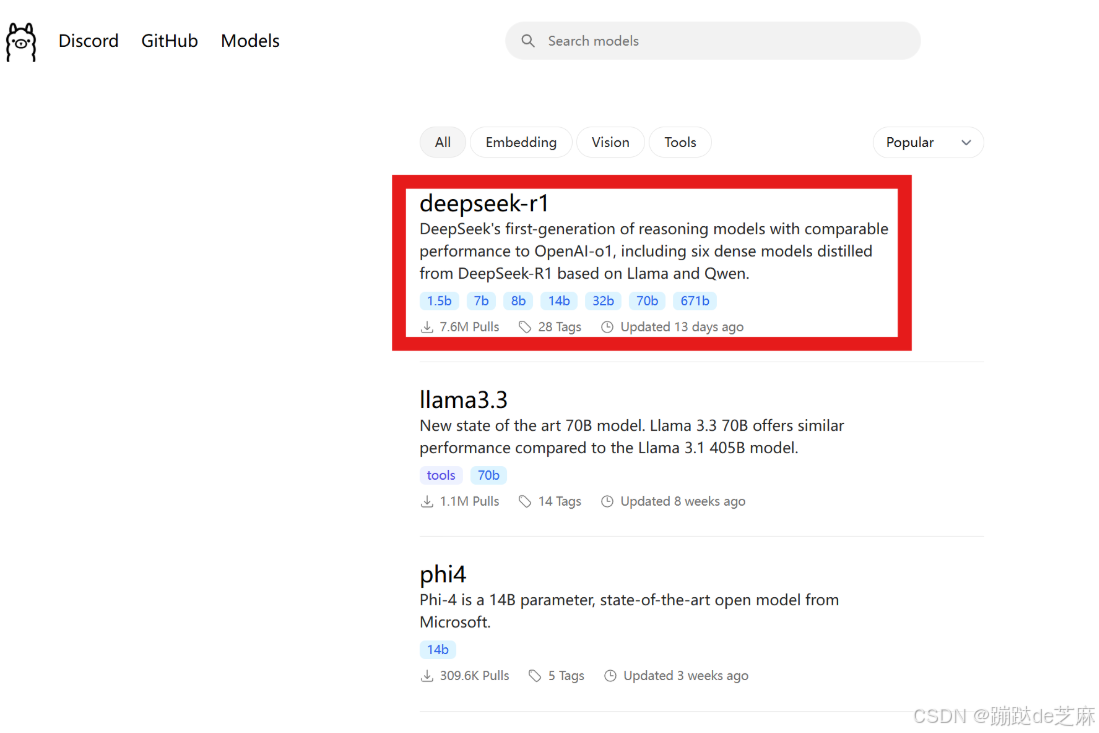Click the Updated 8 weeks ago text
1099x733 pixels.
point(683,501)
